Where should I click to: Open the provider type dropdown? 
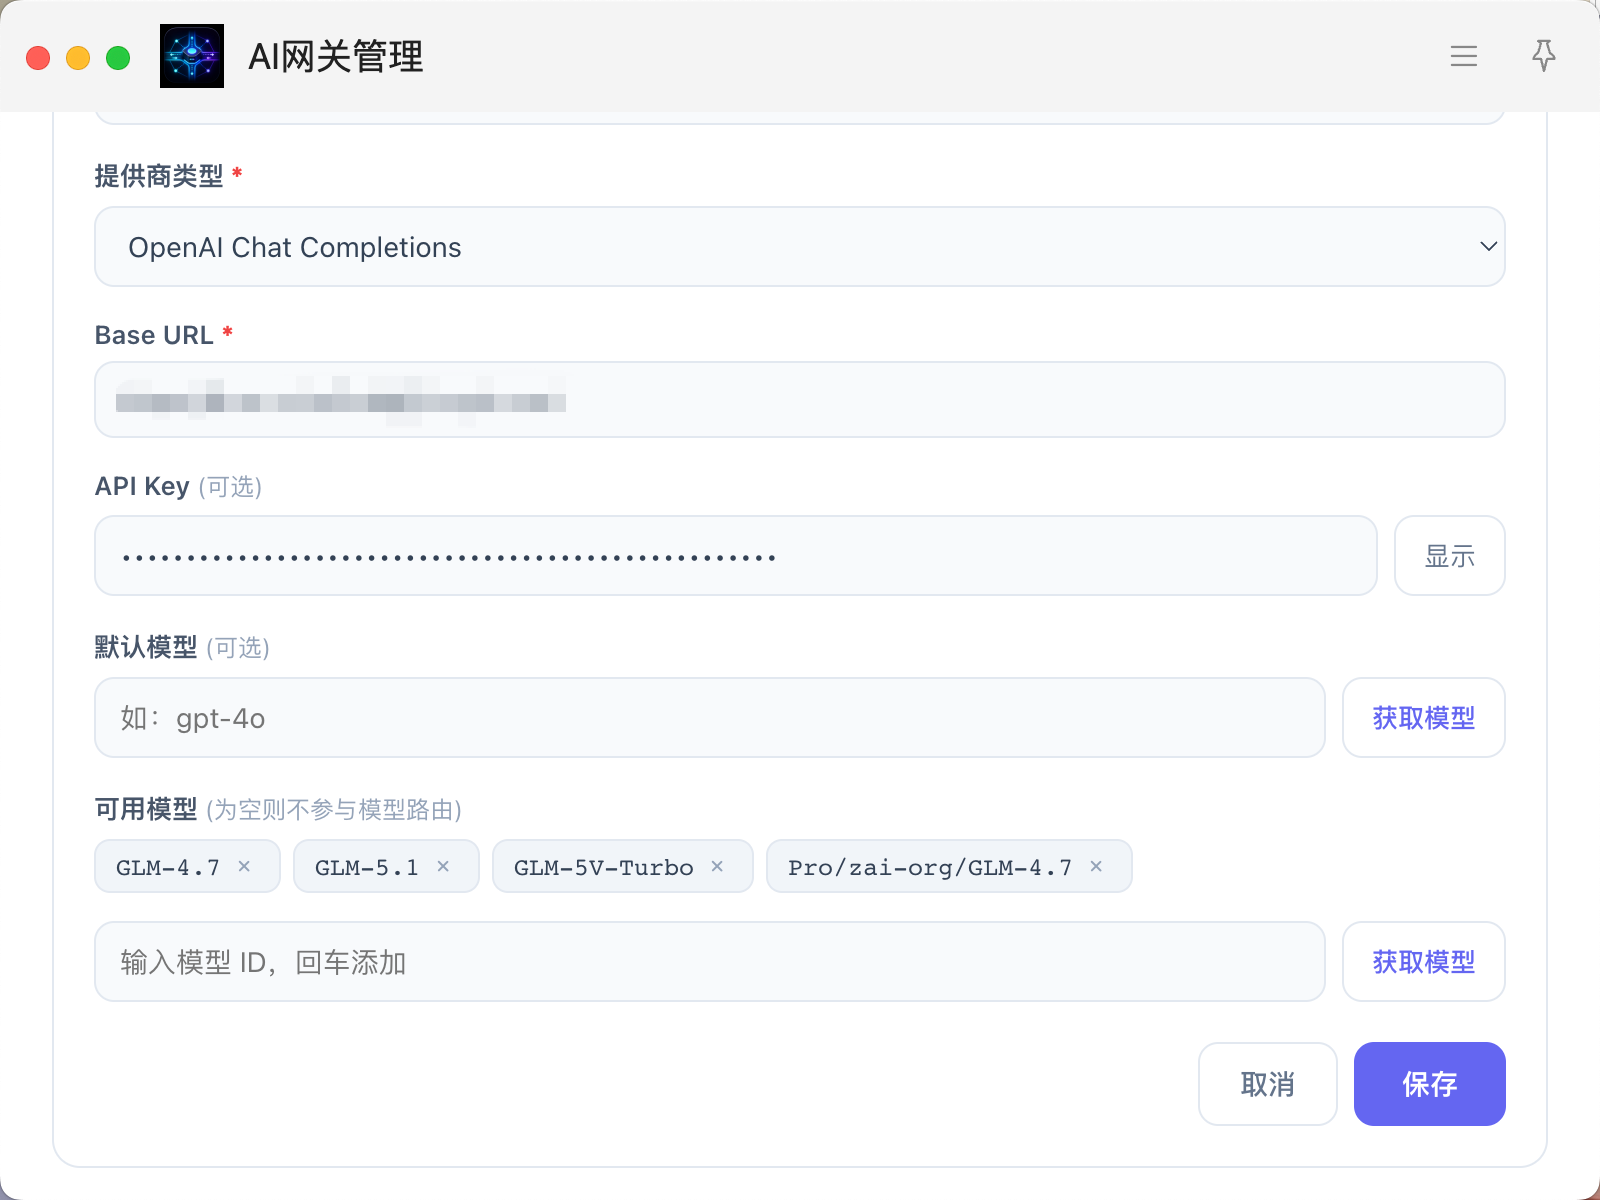point(800,247)
